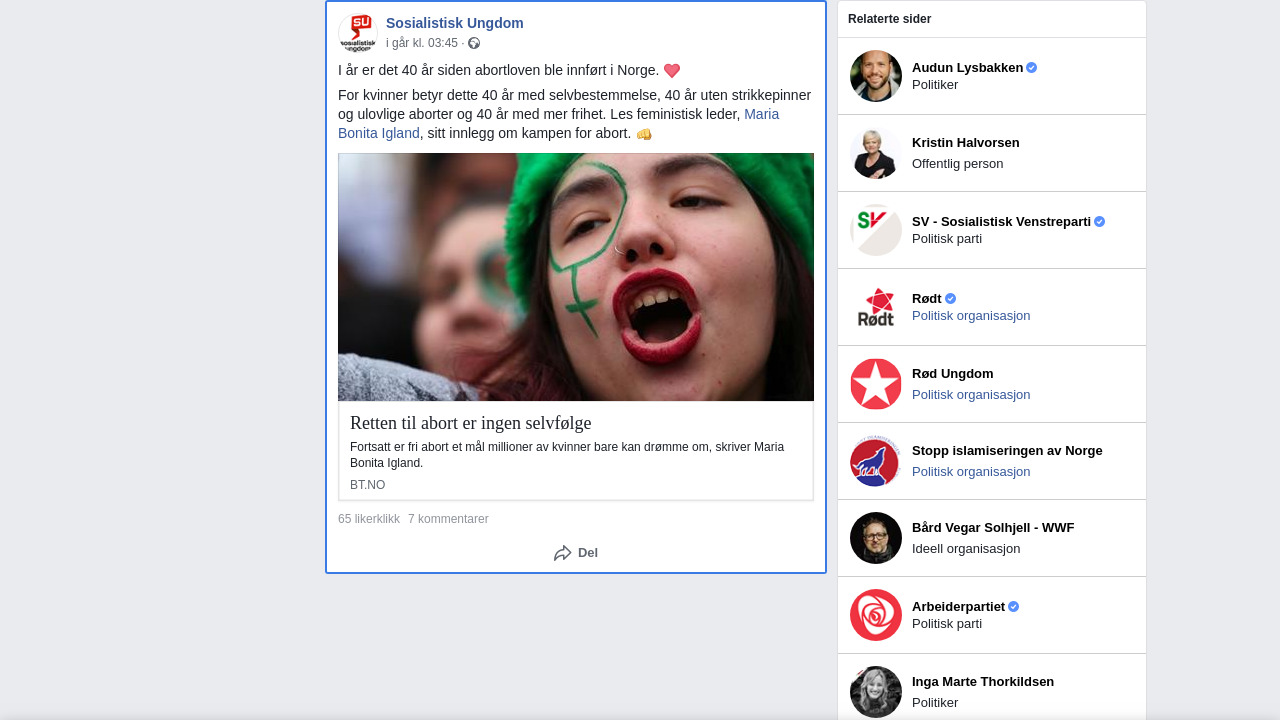This screenshot has width=1280, height=720.
Task: Click first line about abortloven 40 år
Action: 499,70
